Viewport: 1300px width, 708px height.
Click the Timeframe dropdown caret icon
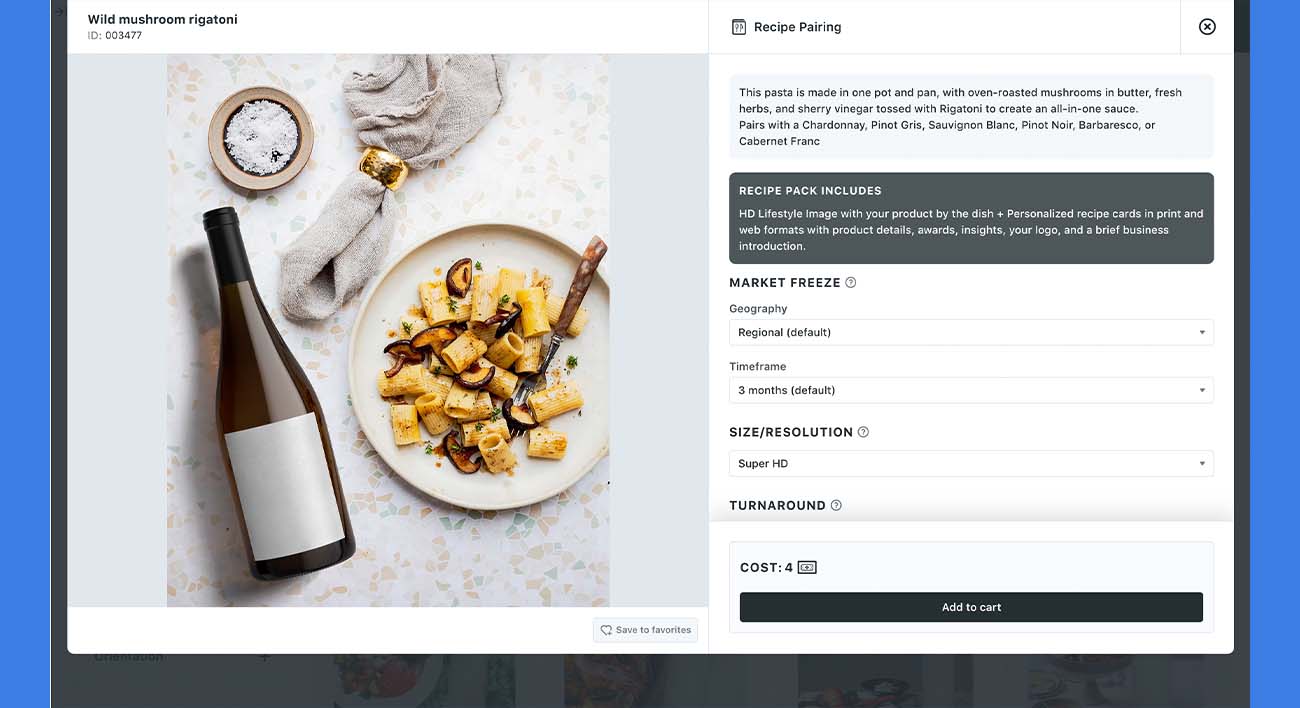(1202, 390)
